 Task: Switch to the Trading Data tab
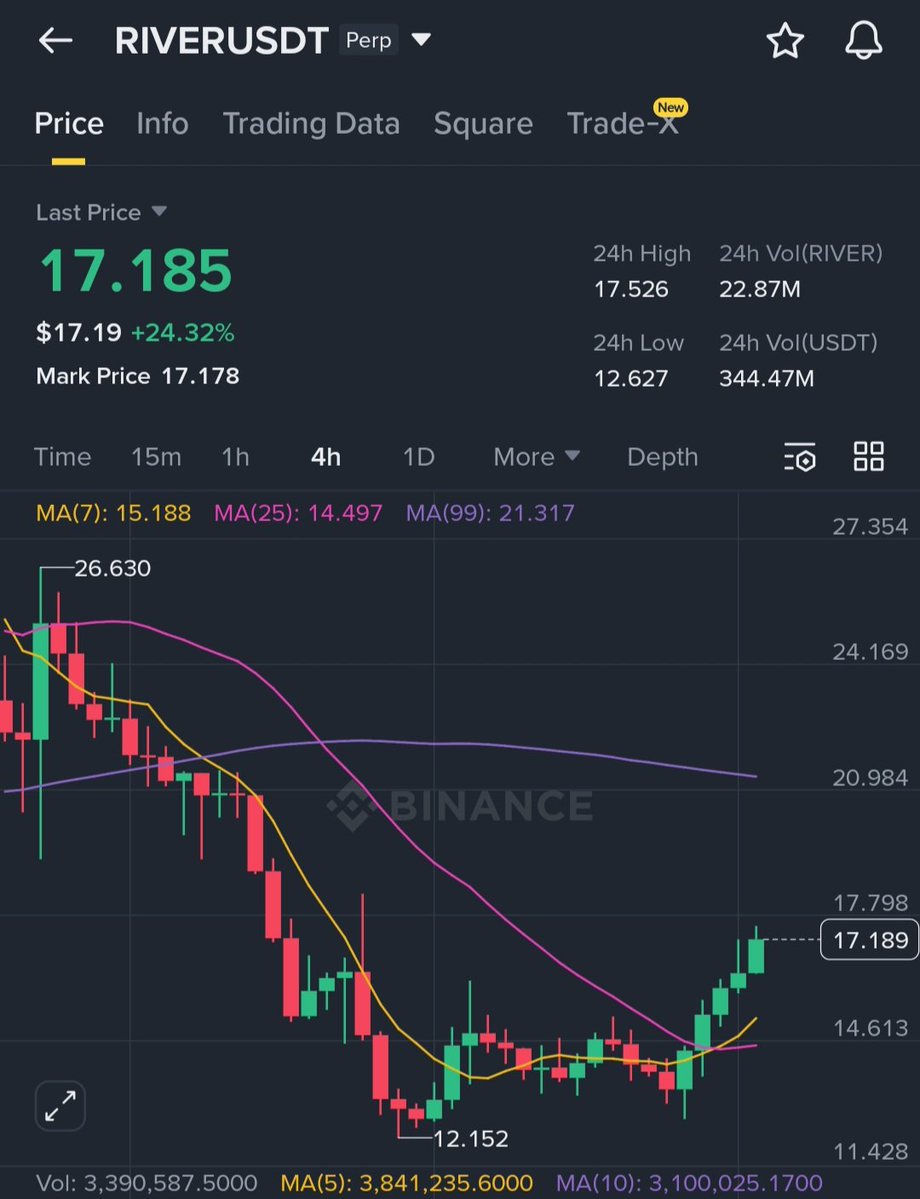311,123
